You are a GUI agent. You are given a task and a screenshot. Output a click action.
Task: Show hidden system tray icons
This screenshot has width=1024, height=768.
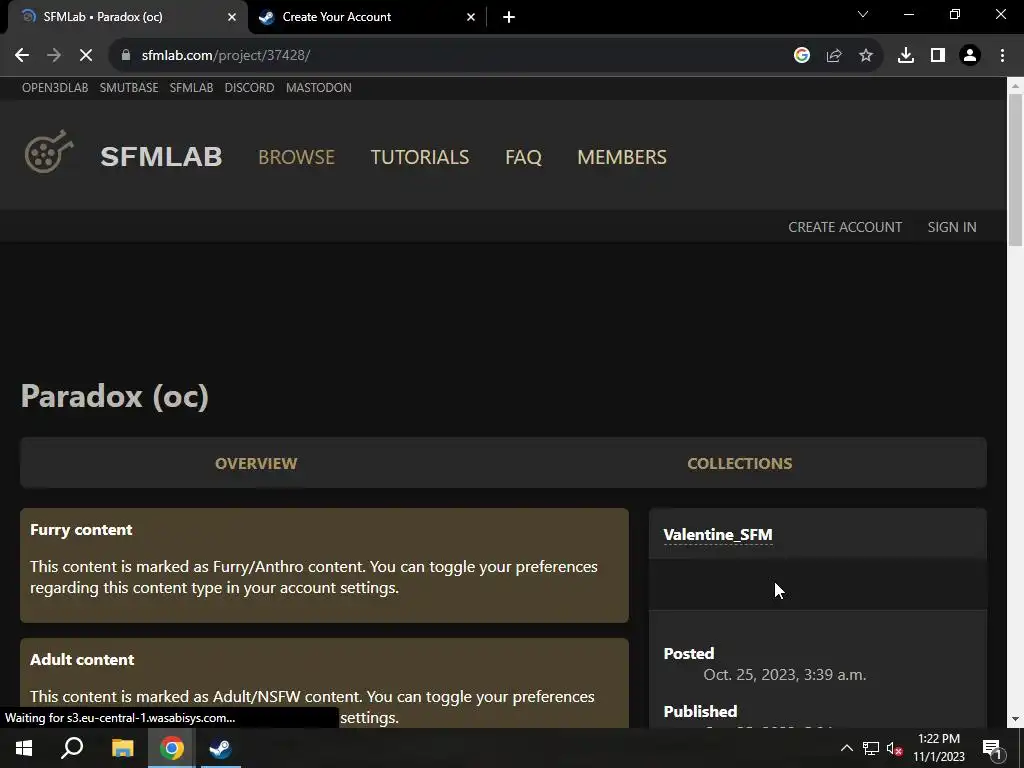click(846, 748)
